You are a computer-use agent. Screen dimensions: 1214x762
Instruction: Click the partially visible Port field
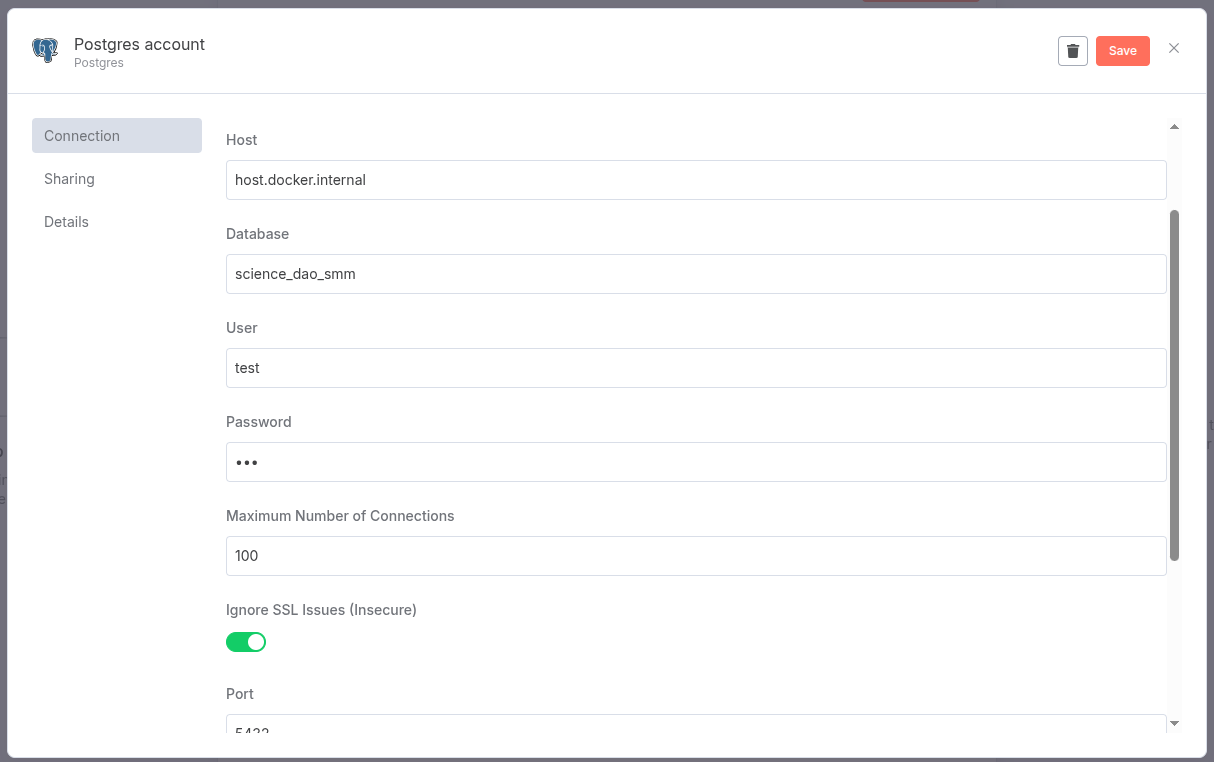point(696,725)
